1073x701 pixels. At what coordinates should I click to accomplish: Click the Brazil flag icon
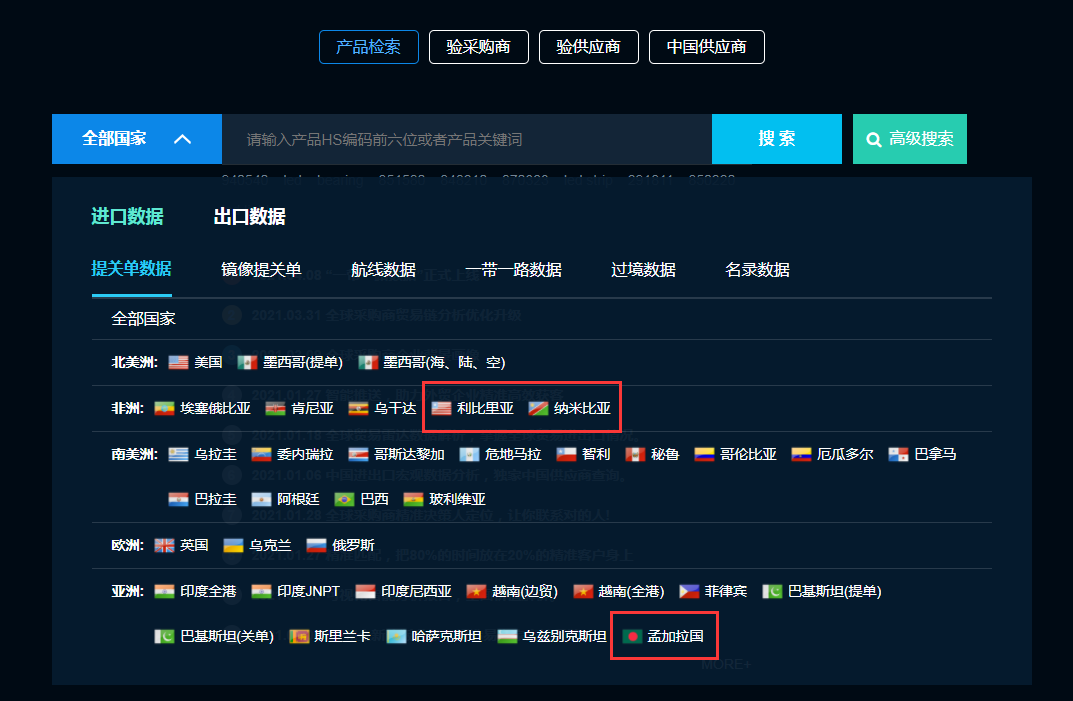tap(344, 500)
